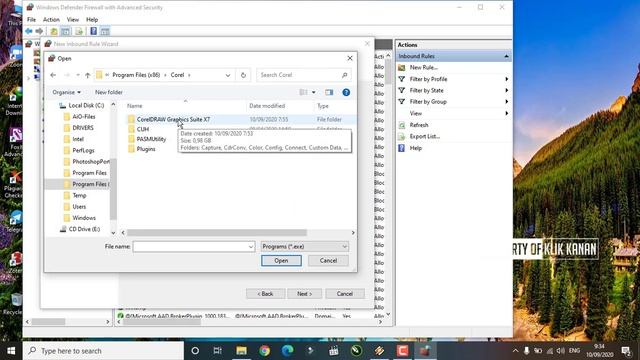Open Google Chrome from the taskbar
This screenshot has width=640, height=360.
(264, 351)
